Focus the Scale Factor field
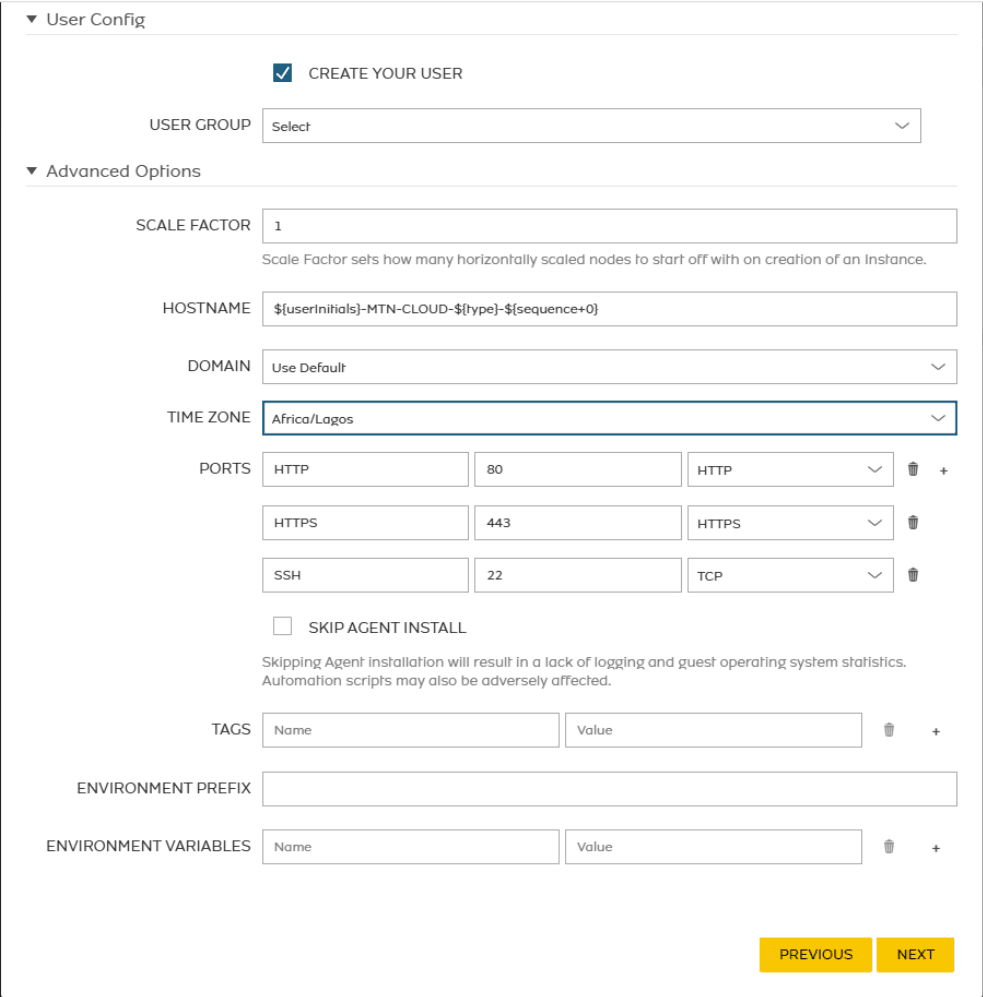The image size is (983, 997). (609, 226)
